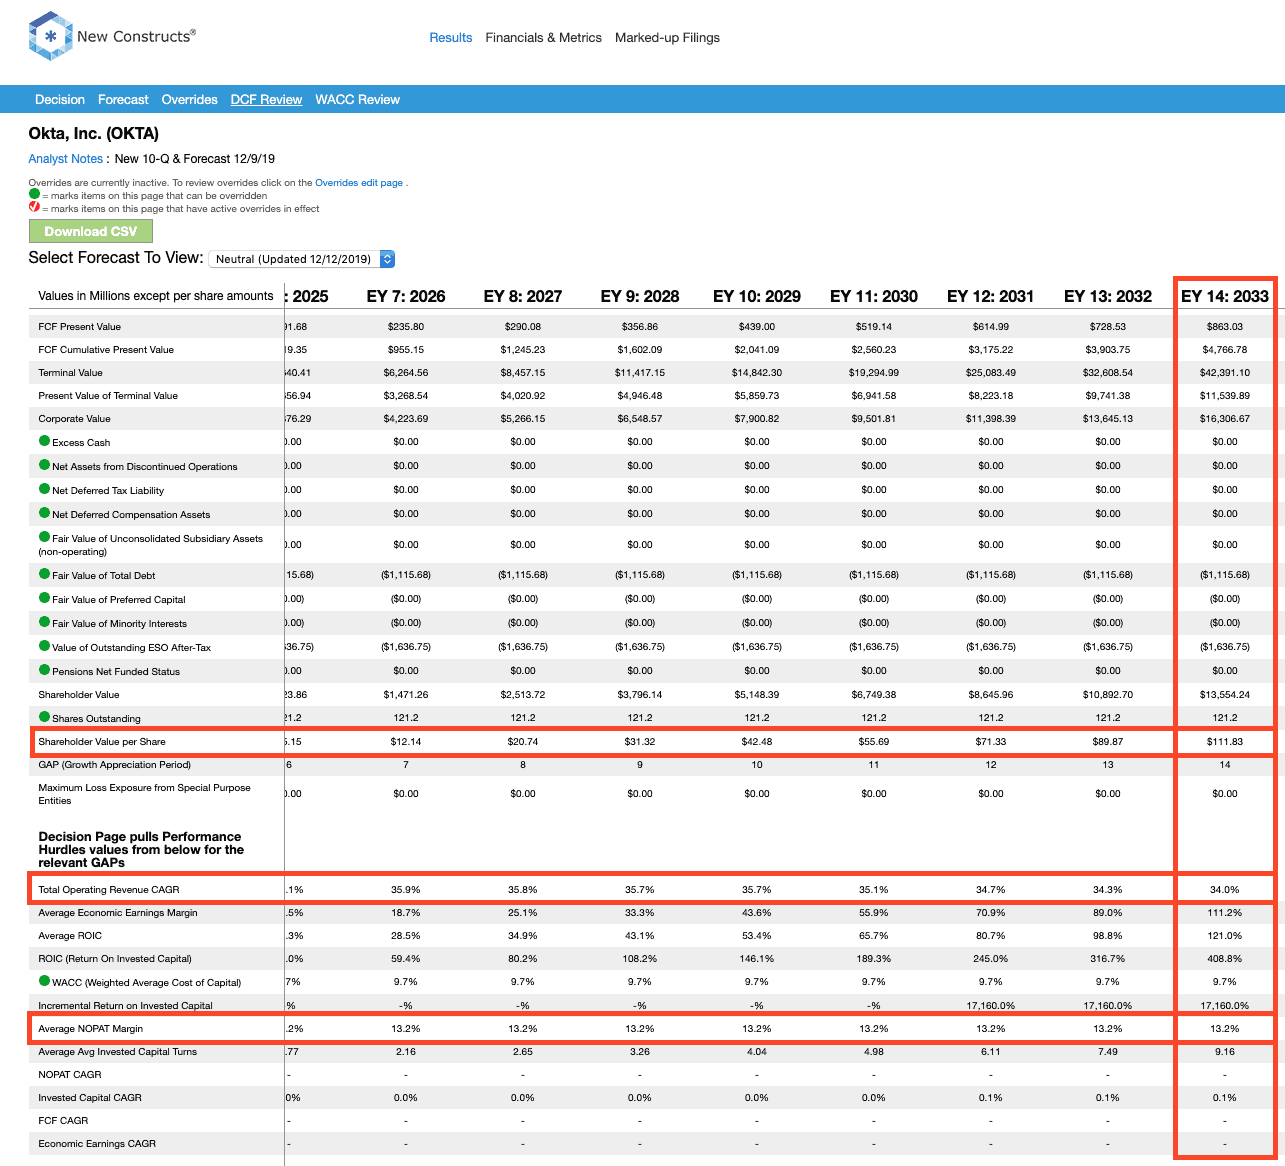
Task: Click Terminal Value $42,391.10 cell
Action: [1225, 373]
